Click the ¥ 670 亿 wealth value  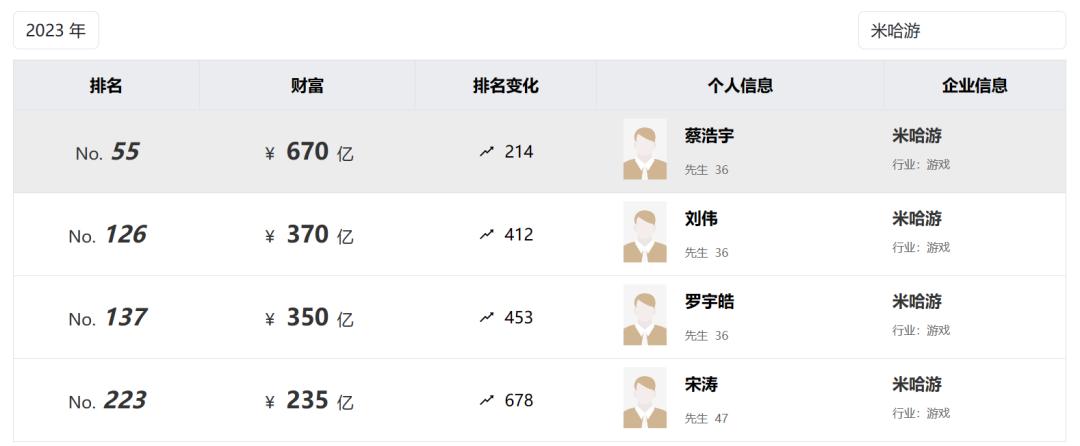coord(309,151)
